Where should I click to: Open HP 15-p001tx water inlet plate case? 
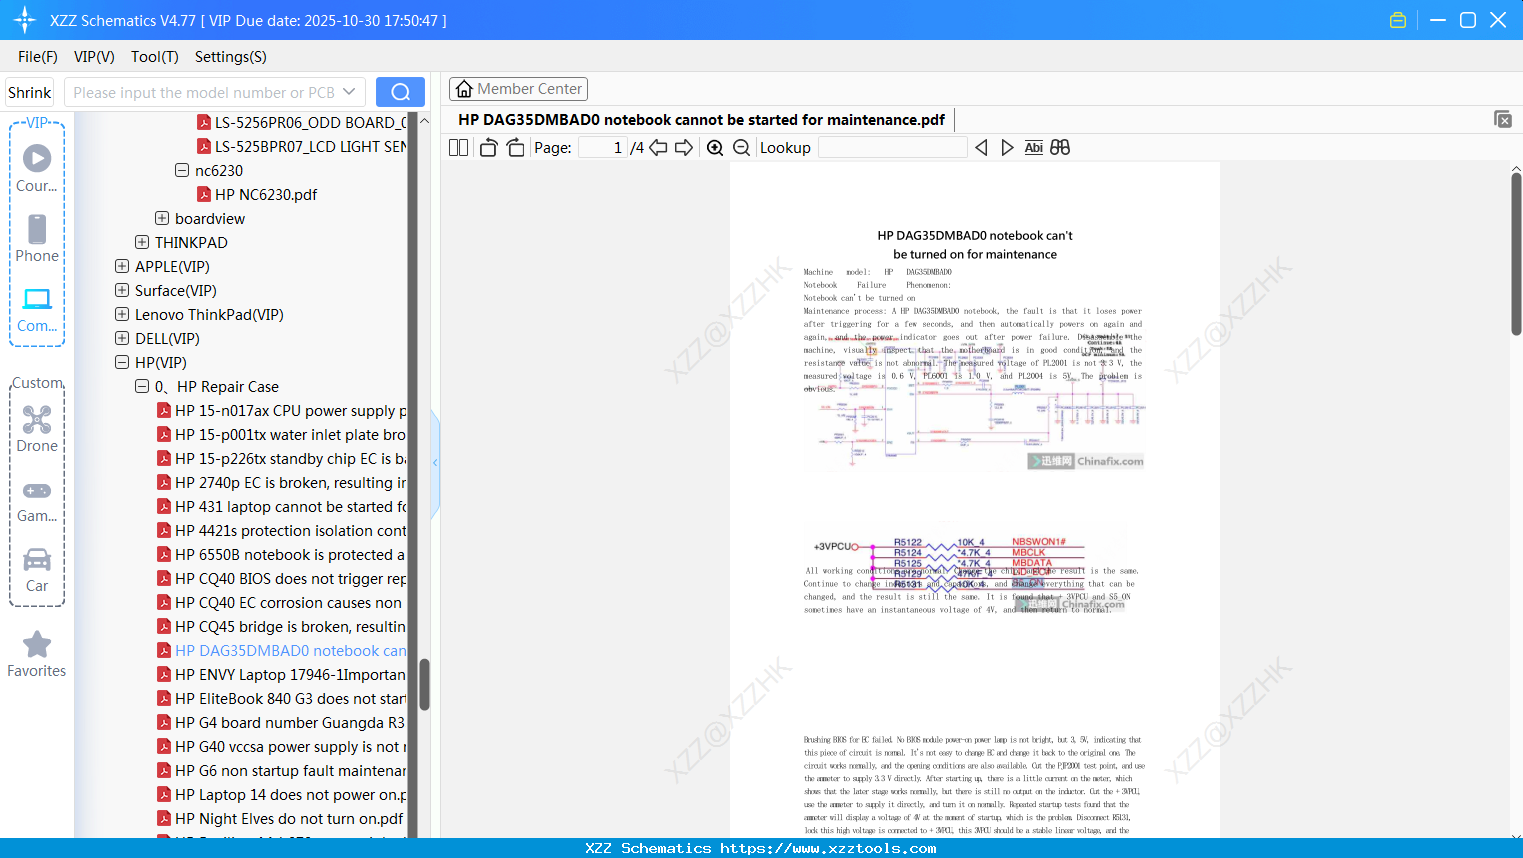pyautogui.click(x=281, y=434)
